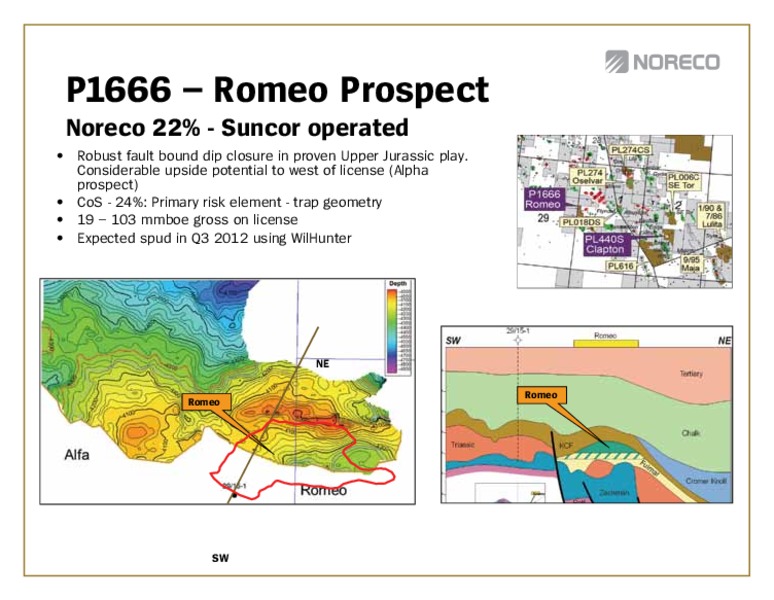Click the "19 – 103 mmboe gross on license" bullet
The width and height of the screenshot is (774, 600).
[187, 220]
